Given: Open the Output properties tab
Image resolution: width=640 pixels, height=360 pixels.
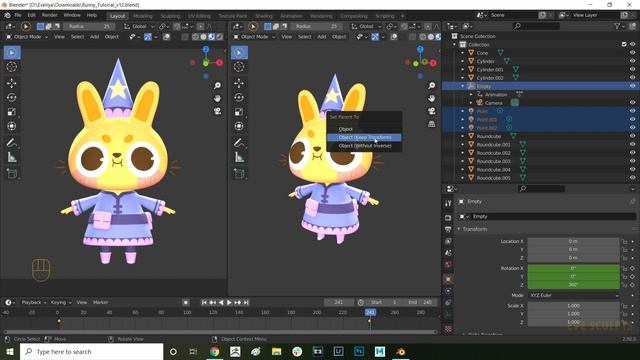Looking at the screenshot, I should [448, 229].
